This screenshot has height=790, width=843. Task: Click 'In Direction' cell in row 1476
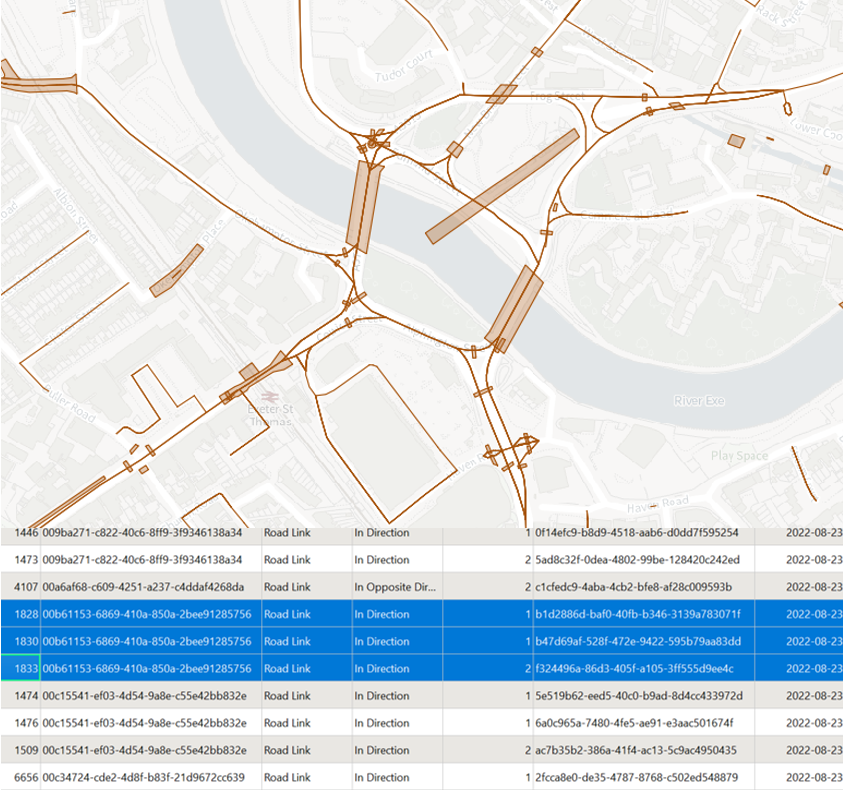(x=382, y=723)
